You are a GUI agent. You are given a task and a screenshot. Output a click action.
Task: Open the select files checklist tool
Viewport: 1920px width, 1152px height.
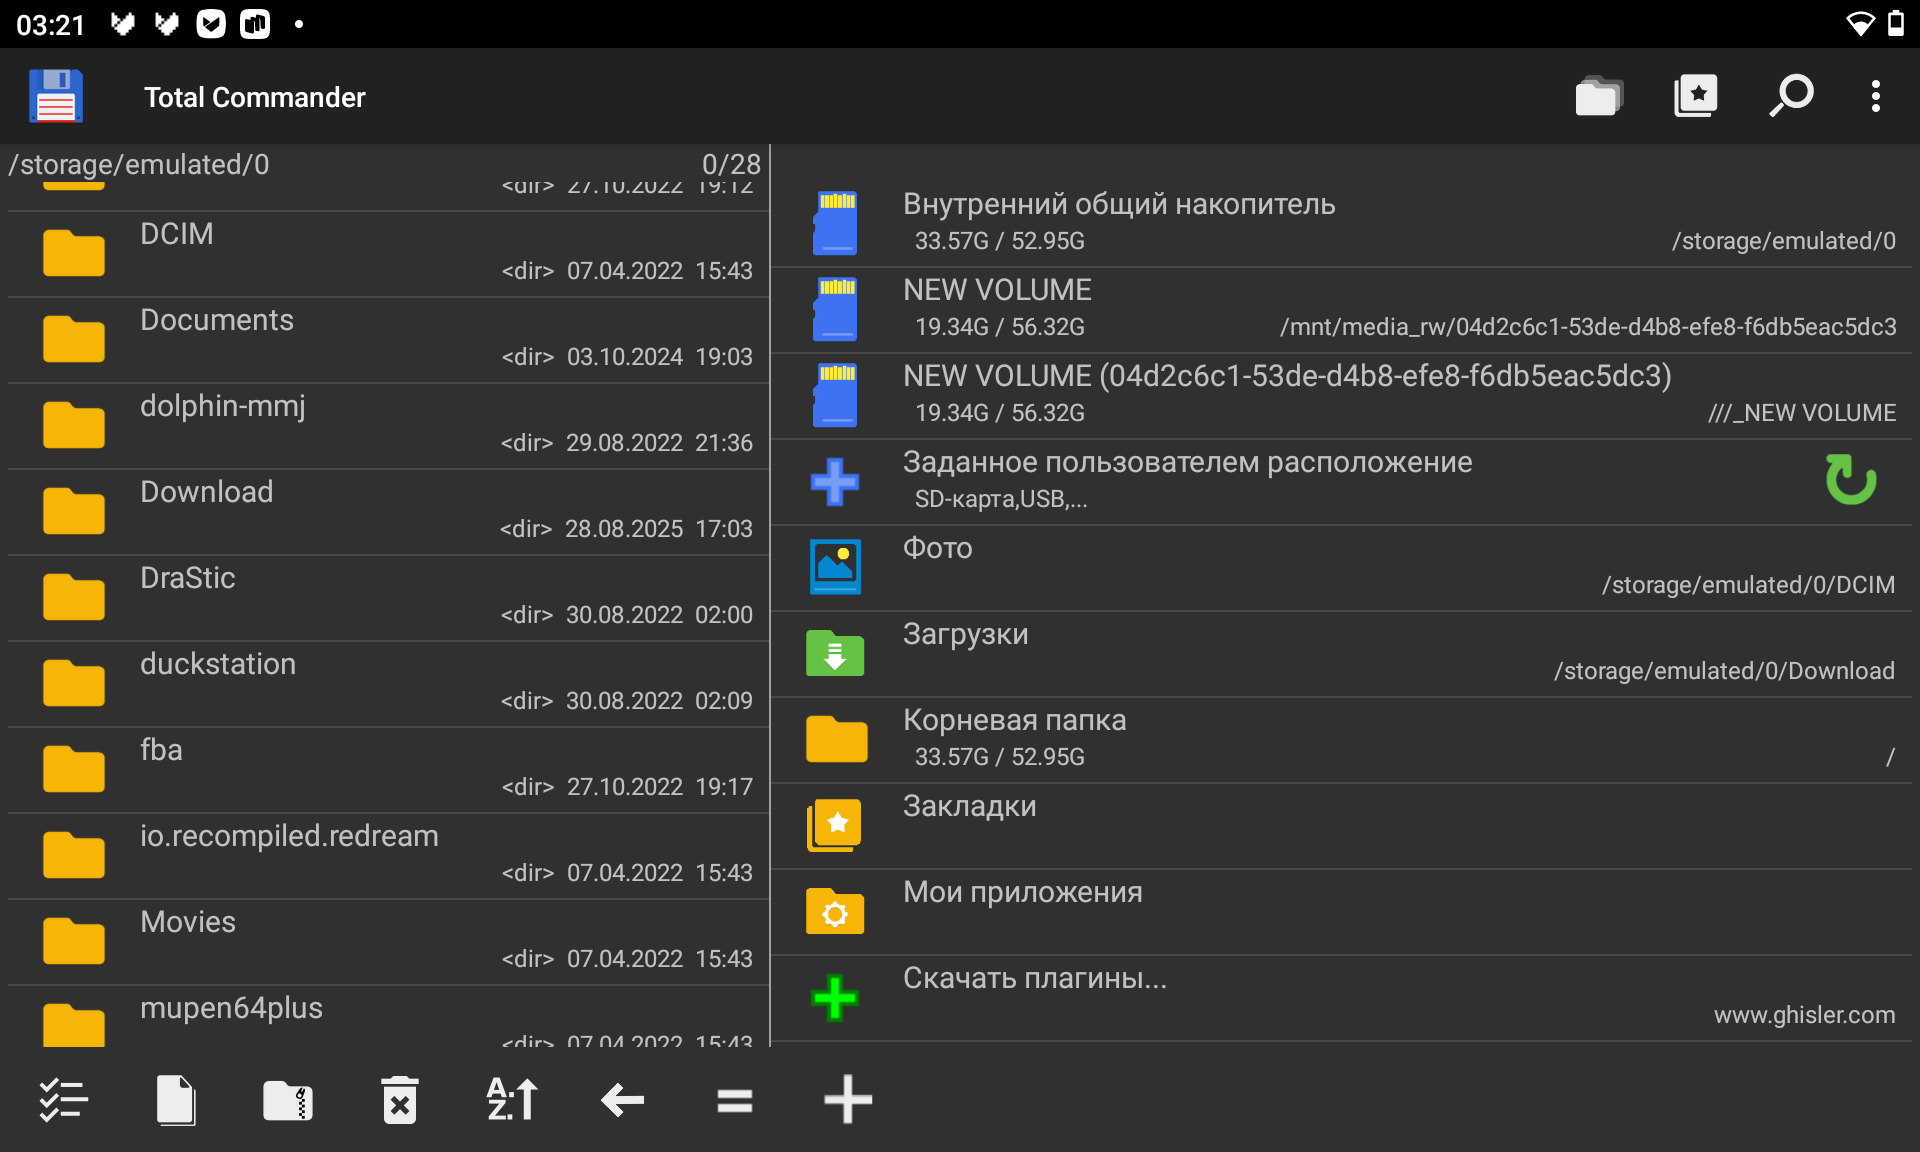[64, 1100]
